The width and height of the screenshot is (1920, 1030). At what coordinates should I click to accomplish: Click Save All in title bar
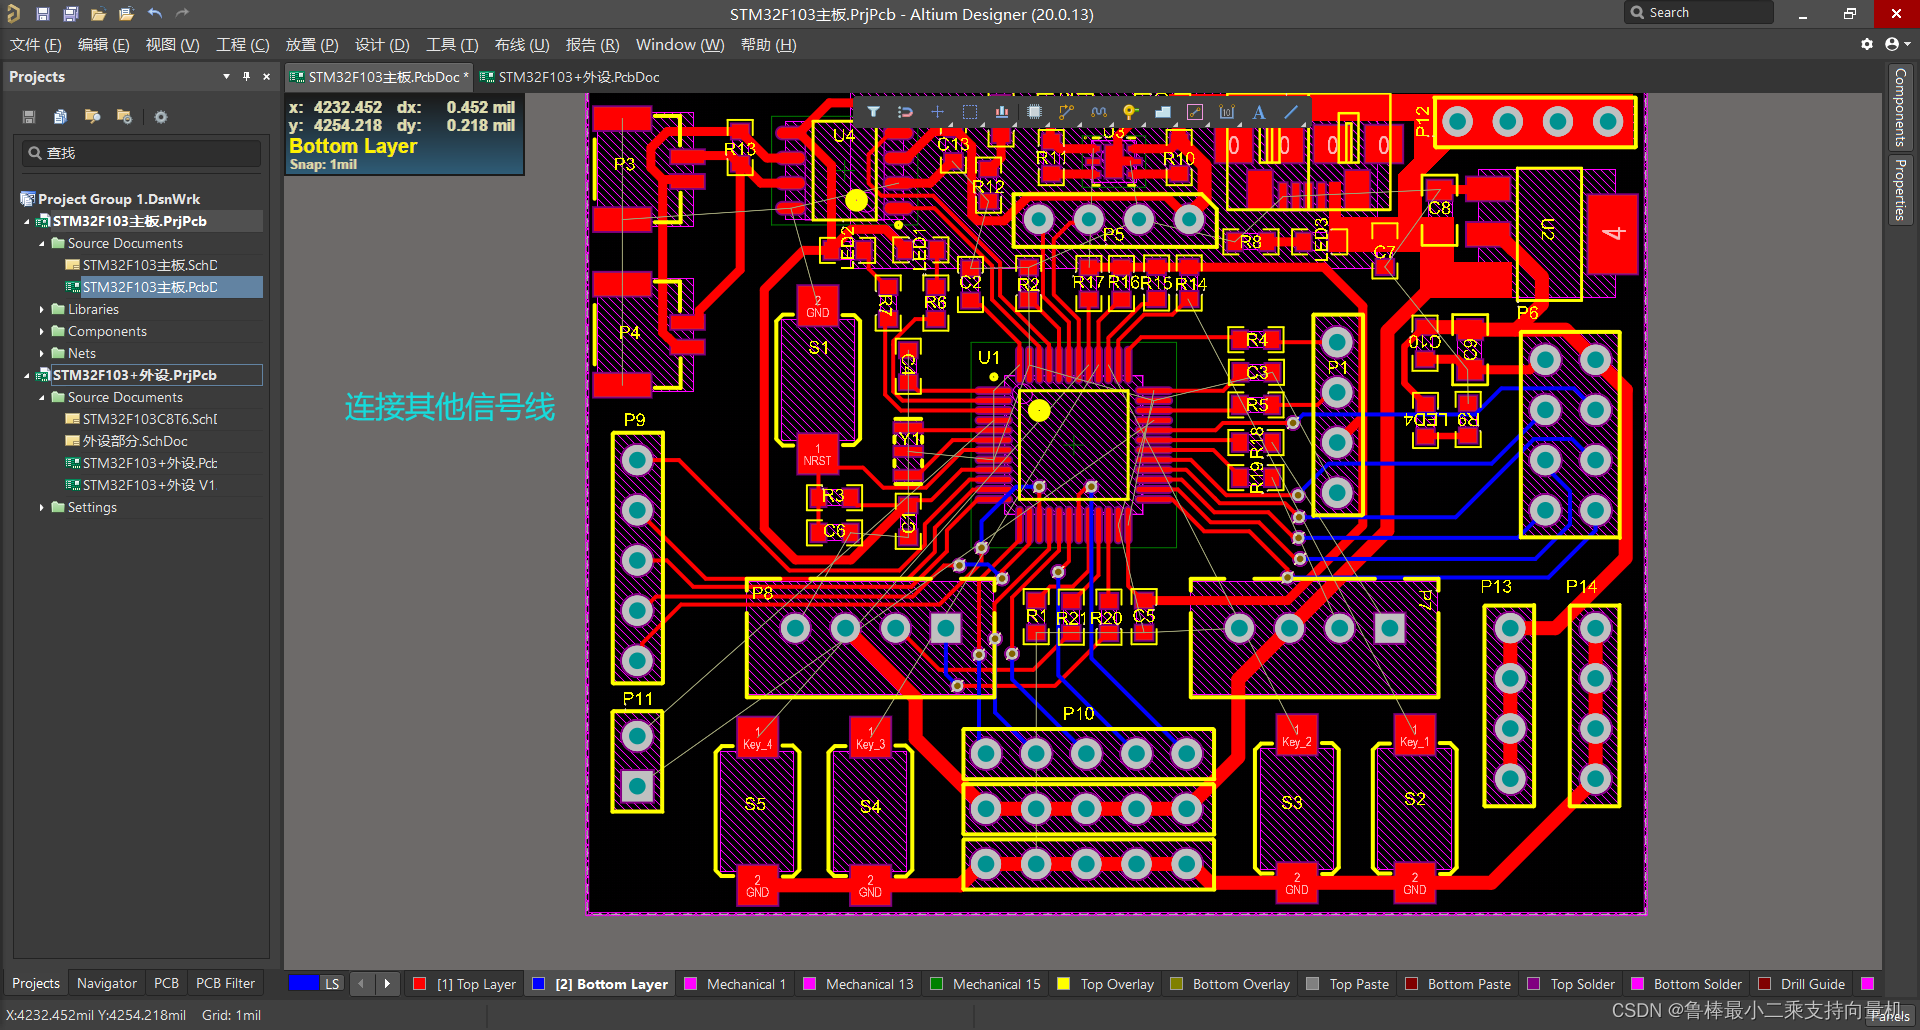(70, 14)
